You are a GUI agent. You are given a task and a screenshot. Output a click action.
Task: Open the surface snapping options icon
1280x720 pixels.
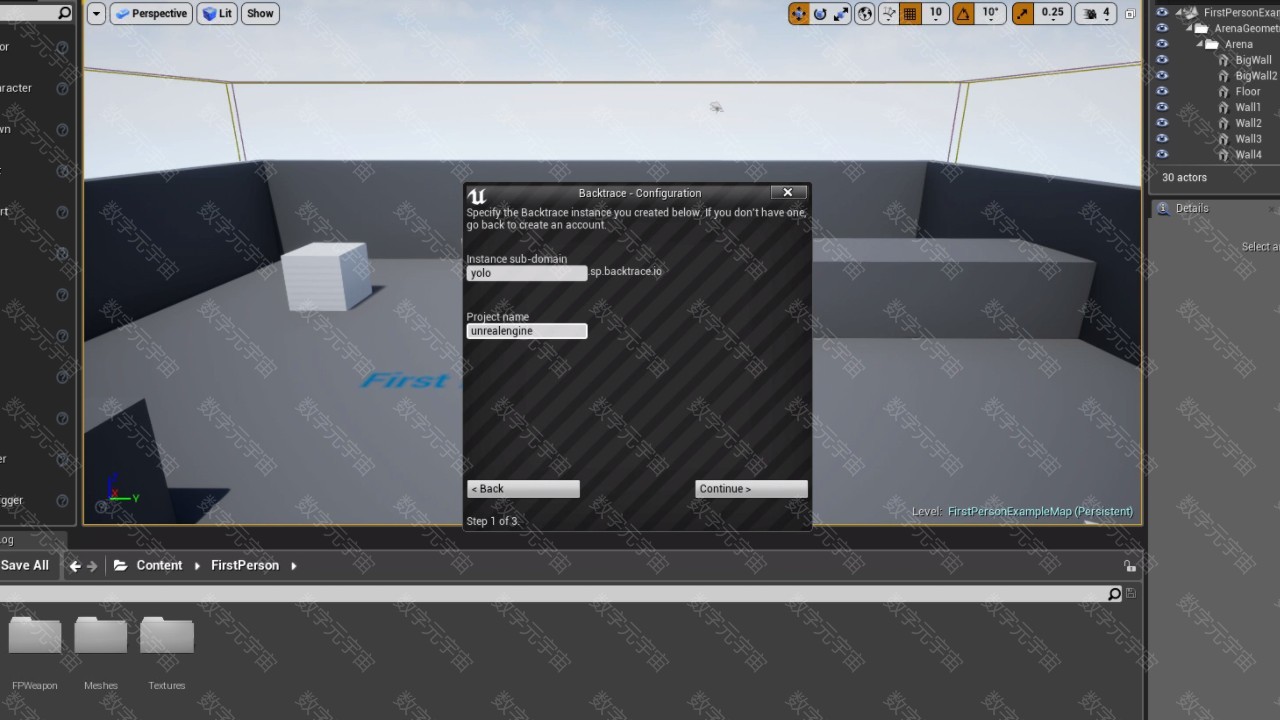click(889, 13)
